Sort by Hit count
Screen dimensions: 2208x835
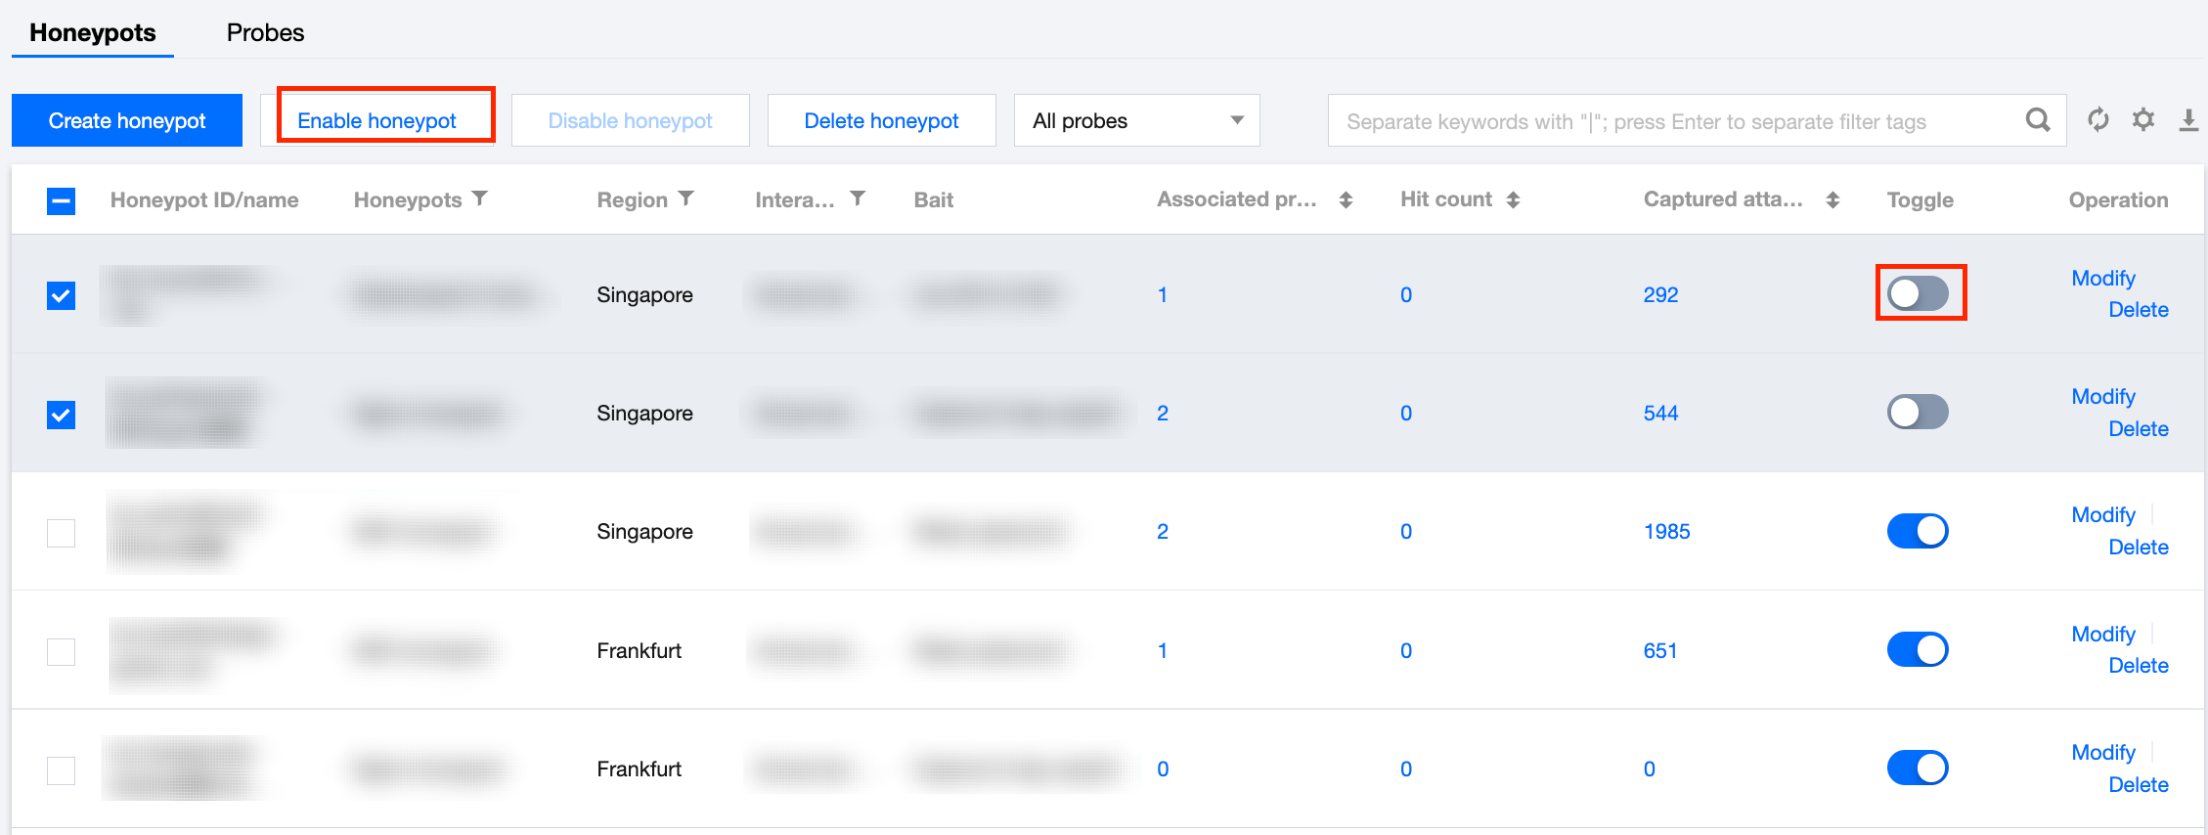[1513, 200]
